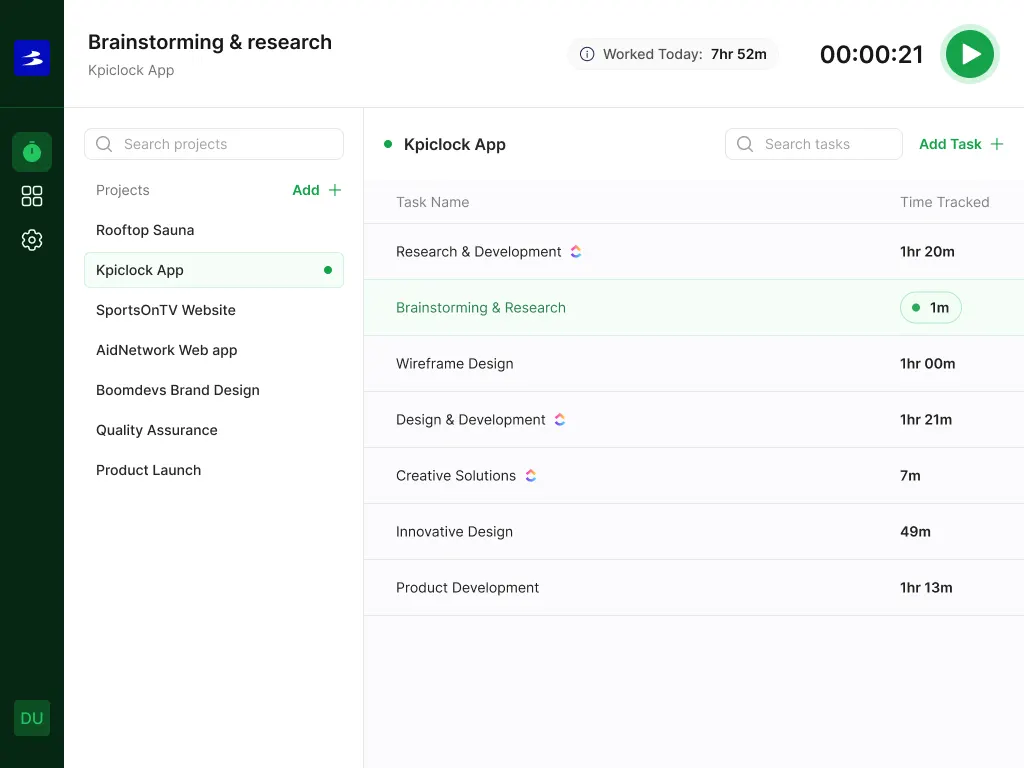Click the 7m time value
Screen dimensions: 1024x768
tap(910, 475)
